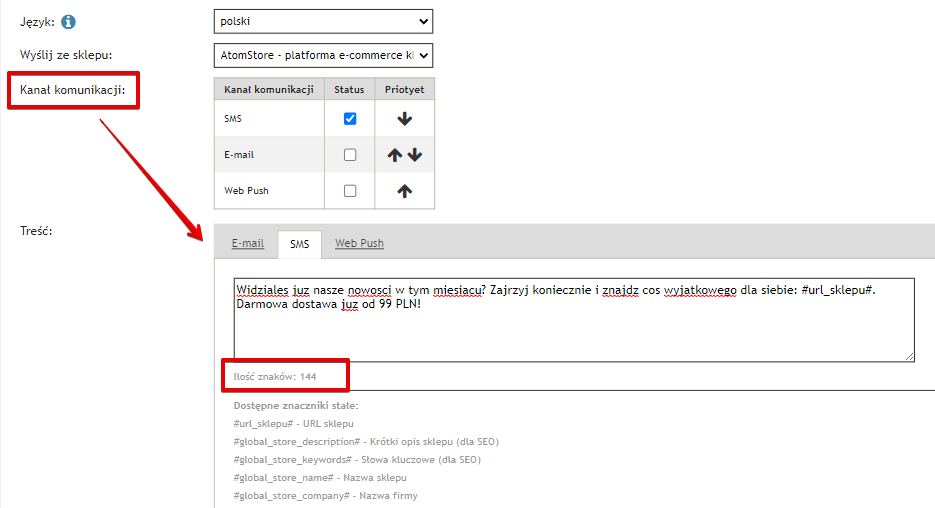Select the SMS content tab
Screen dimensions: 935x508
pyautogui.click(x=299, y=243)
